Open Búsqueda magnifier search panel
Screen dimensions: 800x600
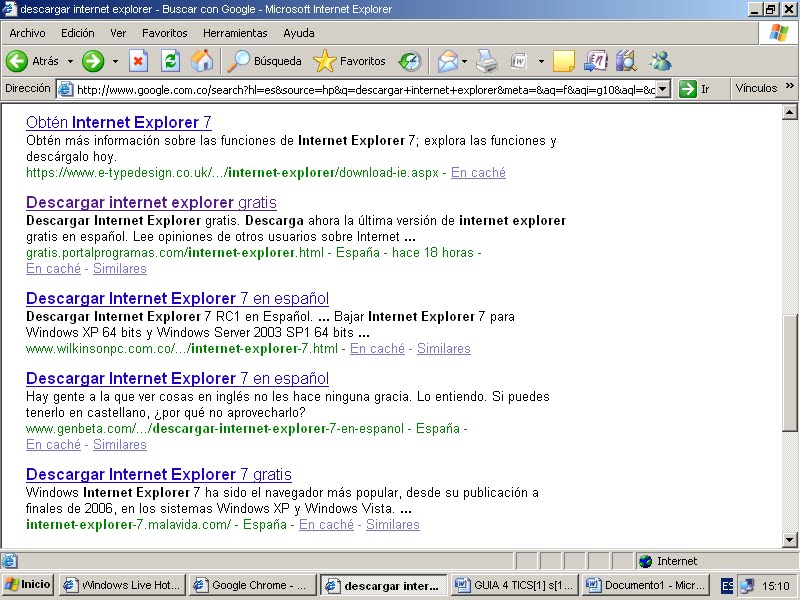pyautogui.click(x=264, y=61)
